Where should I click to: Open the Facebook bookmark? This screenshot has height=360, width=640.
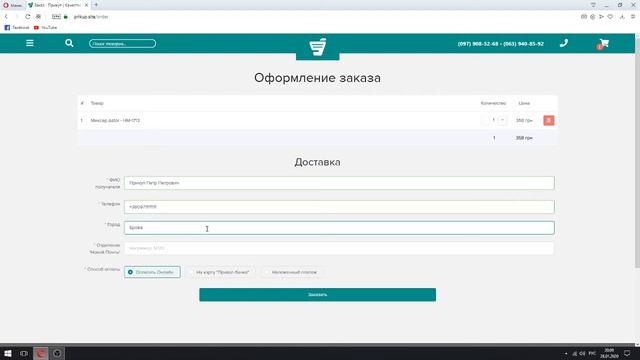(x=17, y=27)
